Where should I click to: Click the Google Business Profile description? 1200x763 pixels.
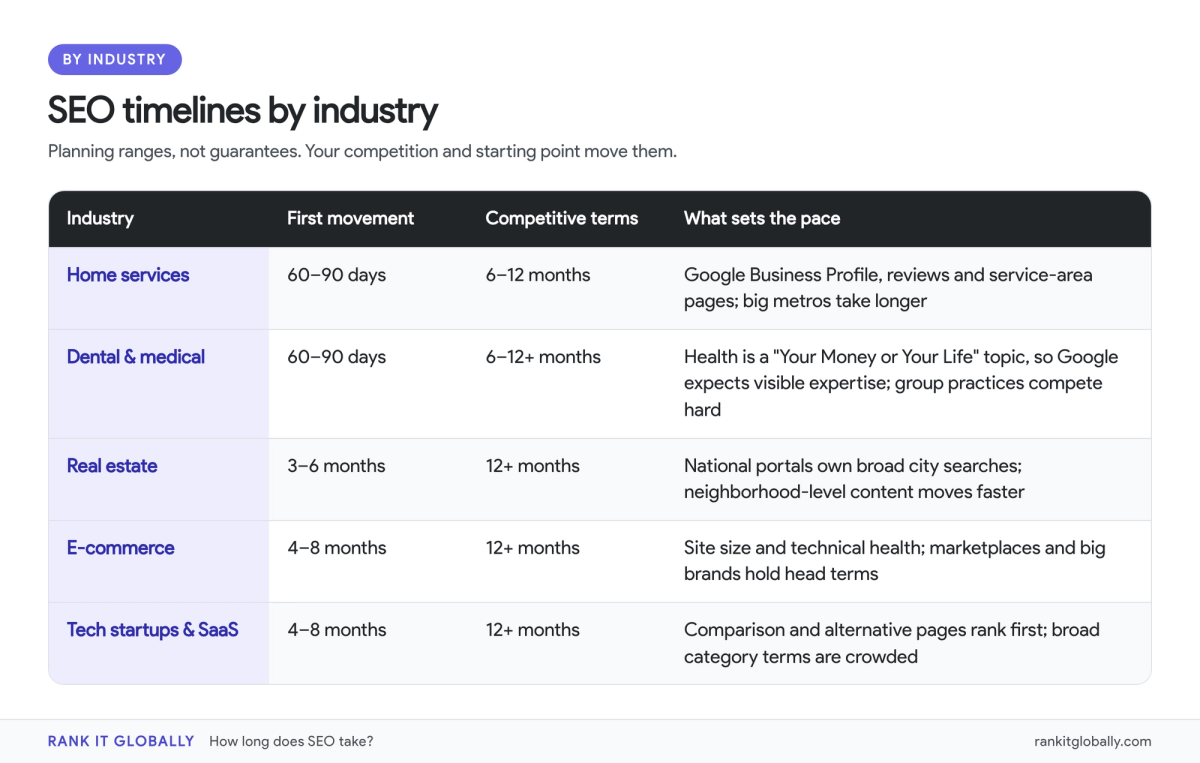point(888,288)
